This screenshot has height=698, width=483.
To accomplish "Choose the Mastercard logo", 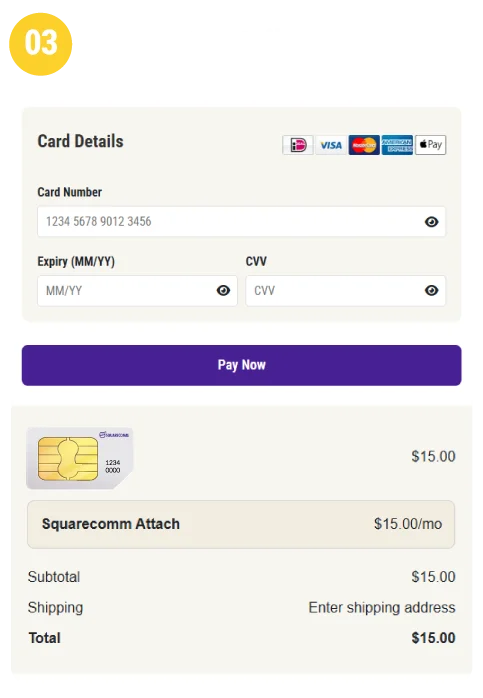I will (364, 145).
